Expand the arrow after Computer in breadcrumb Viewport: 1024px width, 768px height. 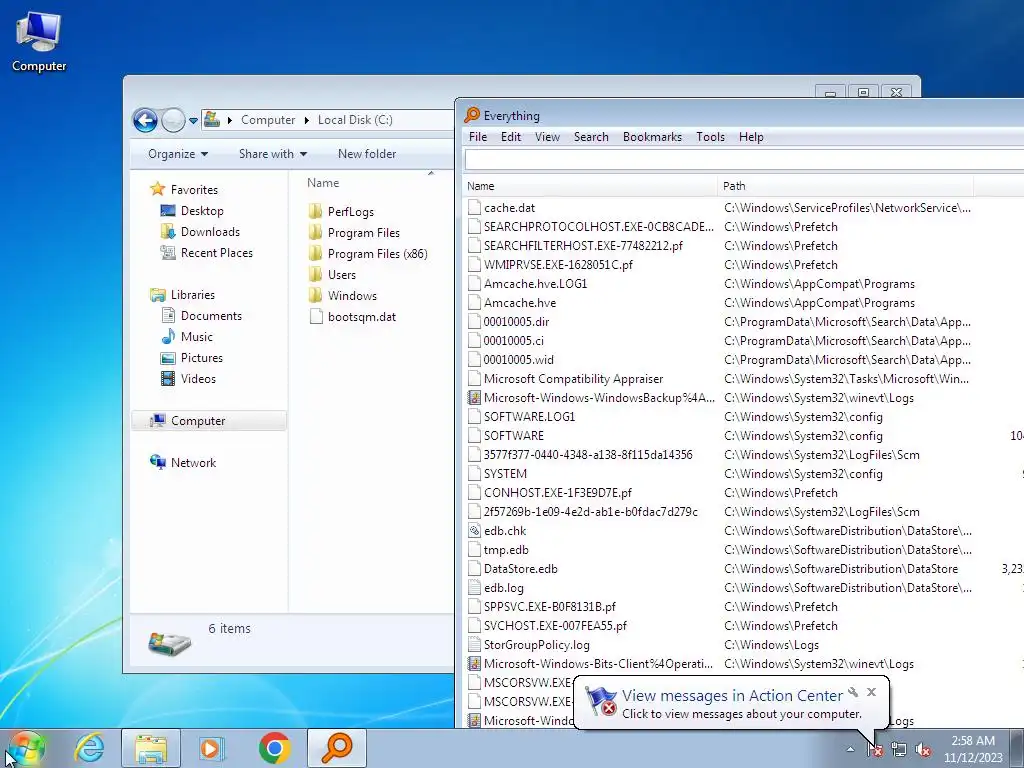click(306, 120)
